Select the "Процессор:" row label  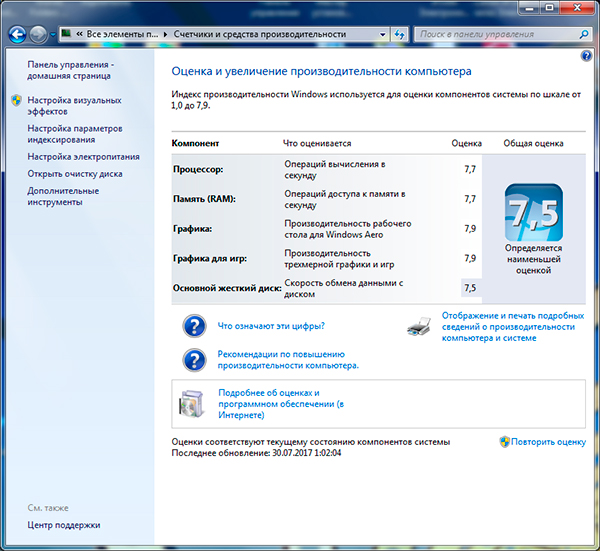[198, 170]
